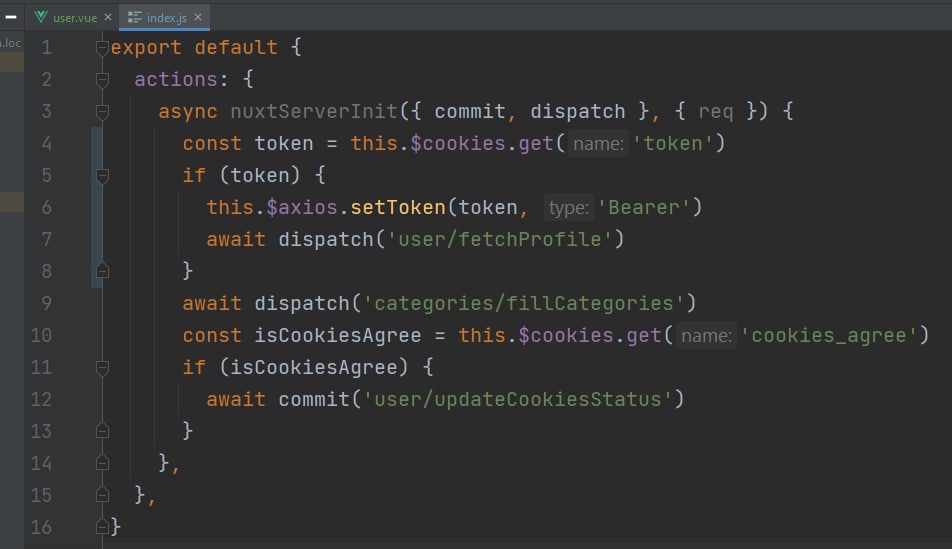Collapse the tool window with minus icon

pos(11,17)
